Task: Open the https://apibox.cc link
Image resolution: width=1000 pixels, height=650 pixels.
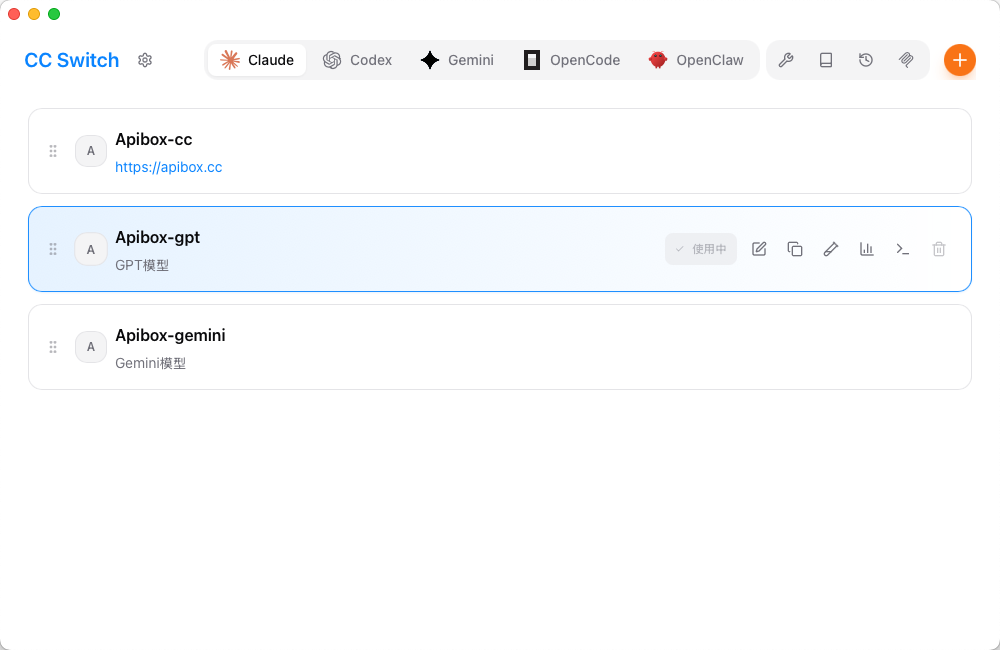Action: click(x=169, y=167)
